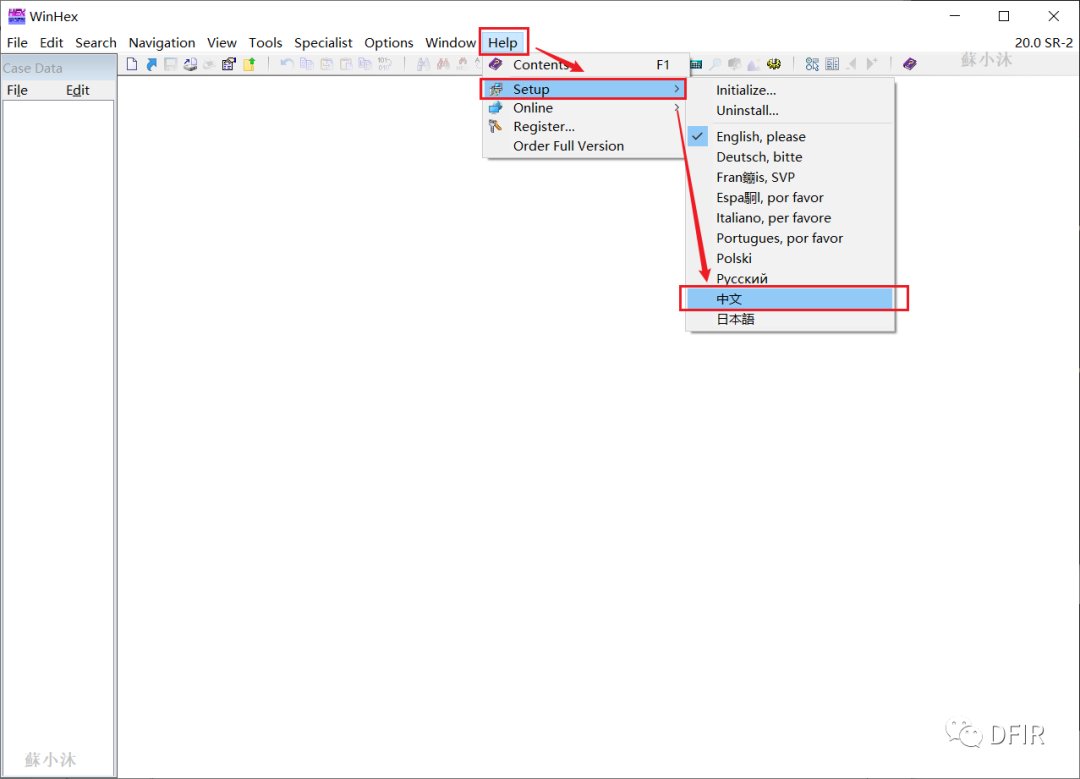Viewport: 1080px width, 779px height.
Task: Click the Forward navigation arrow icon
Action: point(872,64)
